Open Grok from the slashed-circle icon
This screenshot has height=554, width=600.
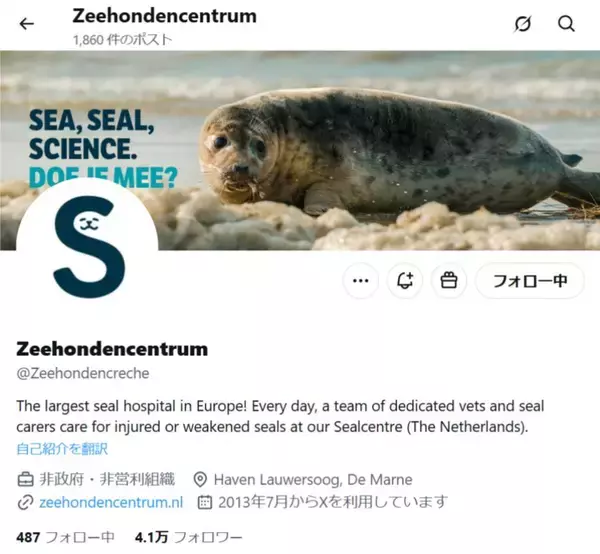(521, 24)
